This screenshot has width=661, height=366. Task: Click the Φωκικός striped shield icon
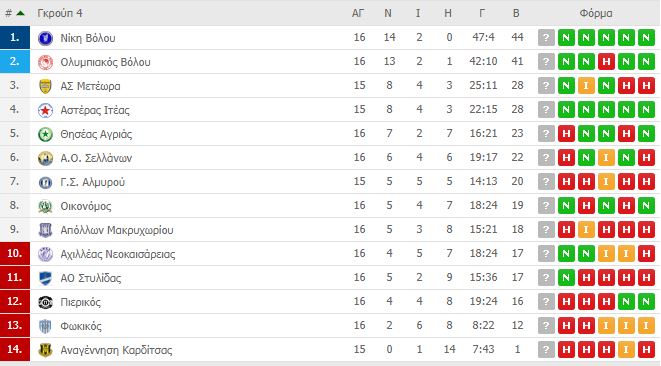(x=45, y=326)
